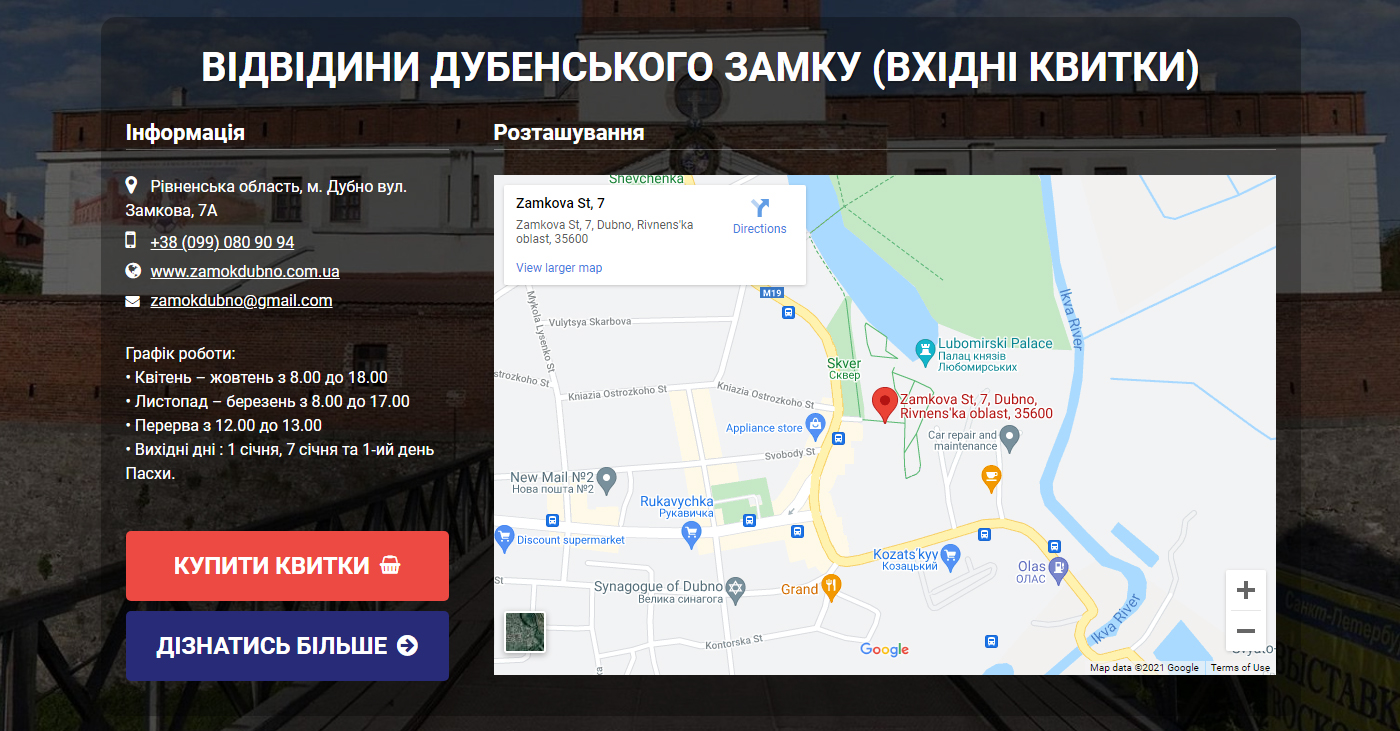Click the globe icon beside the website
This screenshot has height=731, width=1400.
(132, 270)
